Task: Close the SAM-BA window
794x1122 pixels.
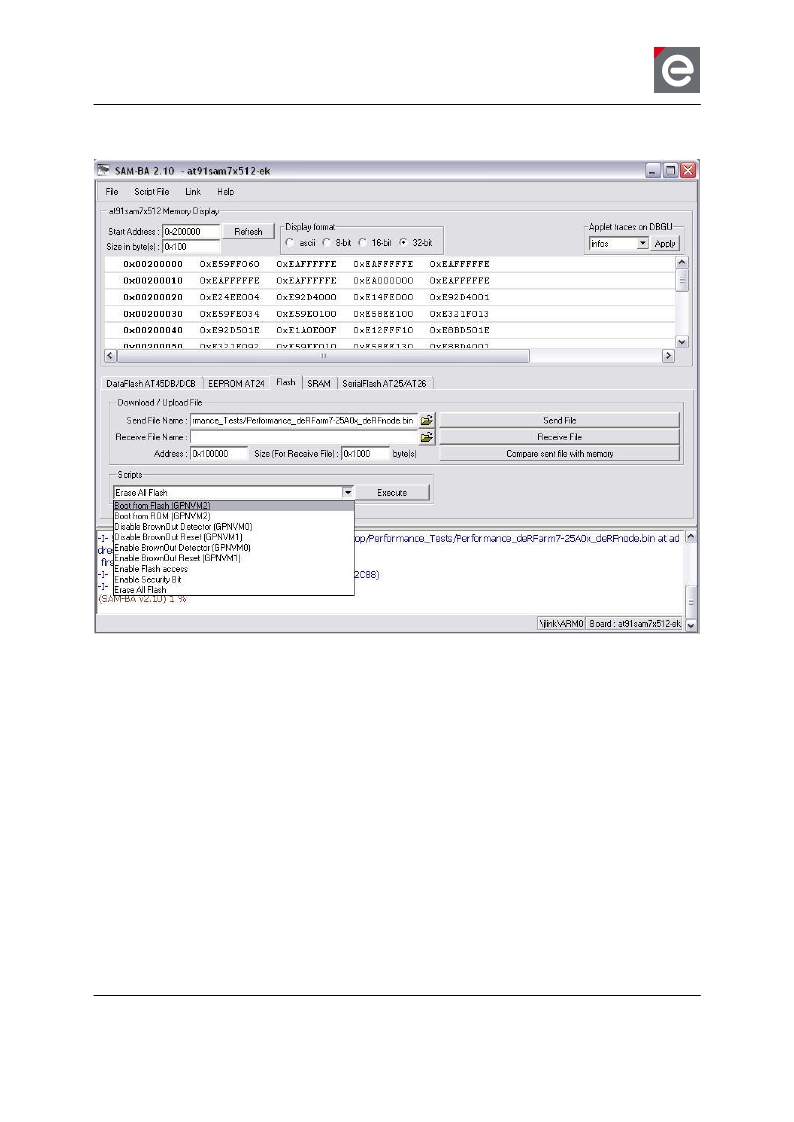Action: (x=688, y=170)
